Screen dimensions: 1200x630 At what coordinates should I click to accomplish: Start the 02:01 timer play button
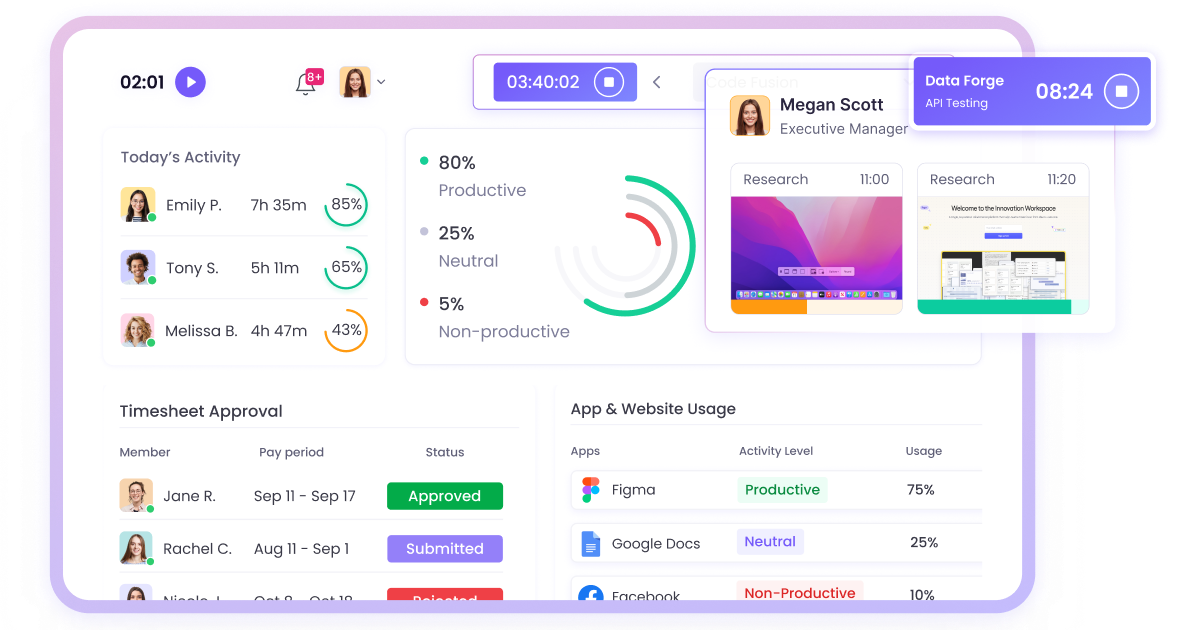pyautogui.click(x=190, y=82)
